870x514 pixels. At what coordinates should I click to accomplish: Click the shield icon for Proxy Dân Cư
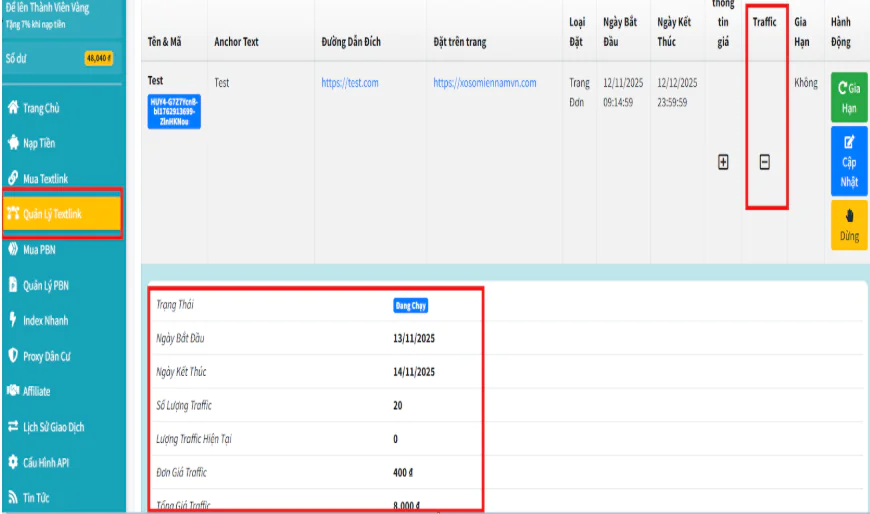coord(13,356)
